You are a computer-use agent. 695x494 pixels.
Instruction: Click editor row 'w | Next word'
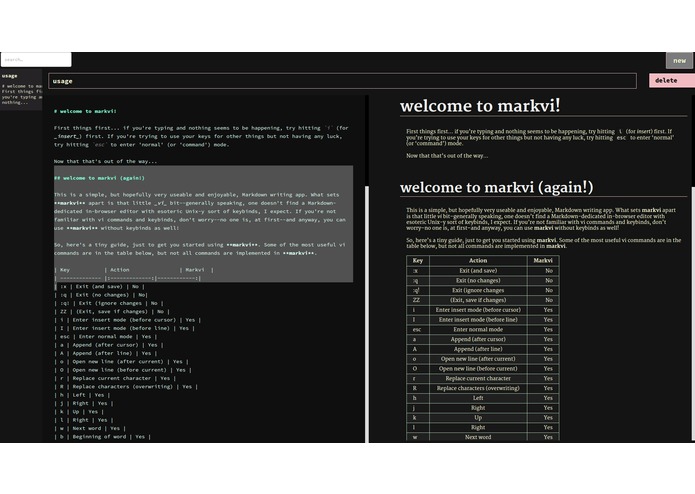click(90, 428)
